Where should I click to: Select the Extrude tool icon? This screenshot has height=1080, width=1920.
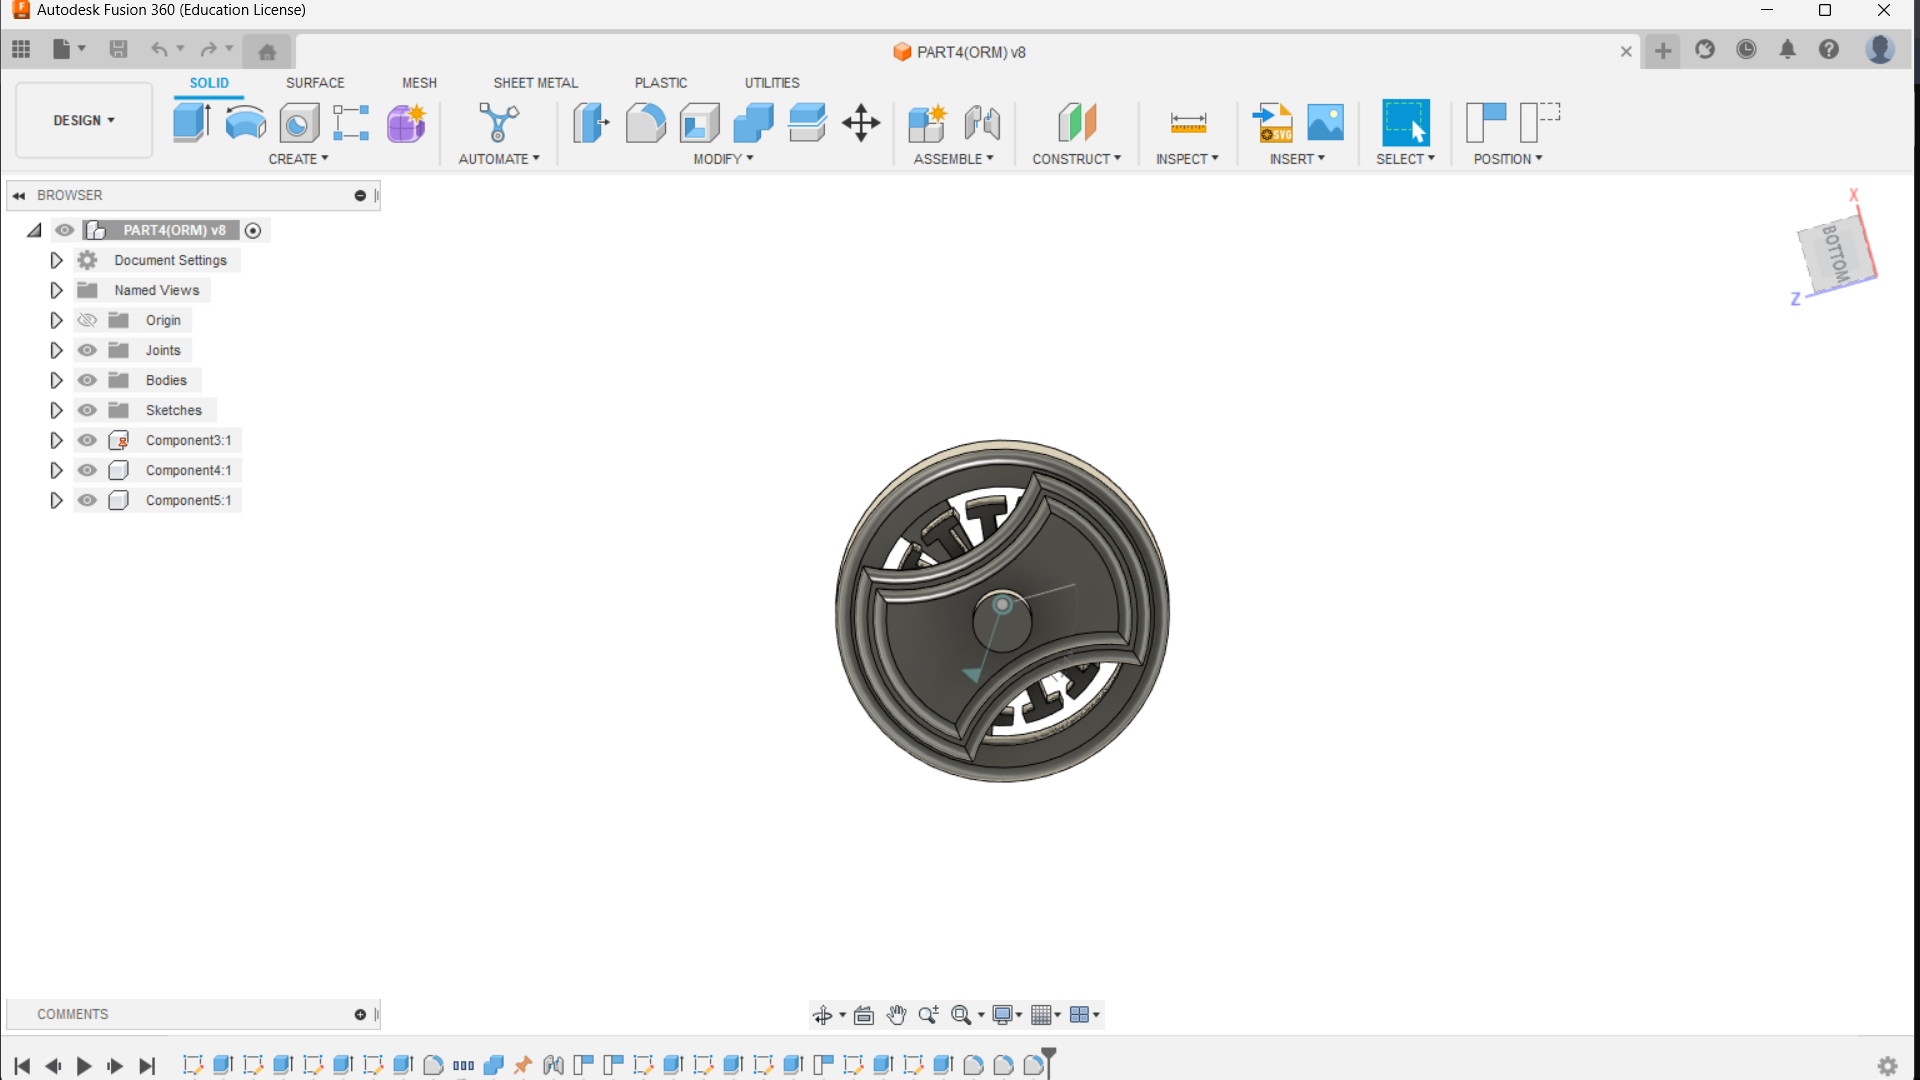(x=191, y=122)
